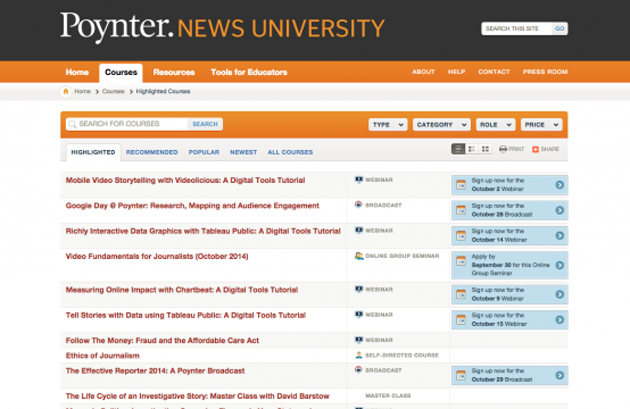Open the Category filter dropdown
This screenshot has height=409, width=630.
pos(442,125)
